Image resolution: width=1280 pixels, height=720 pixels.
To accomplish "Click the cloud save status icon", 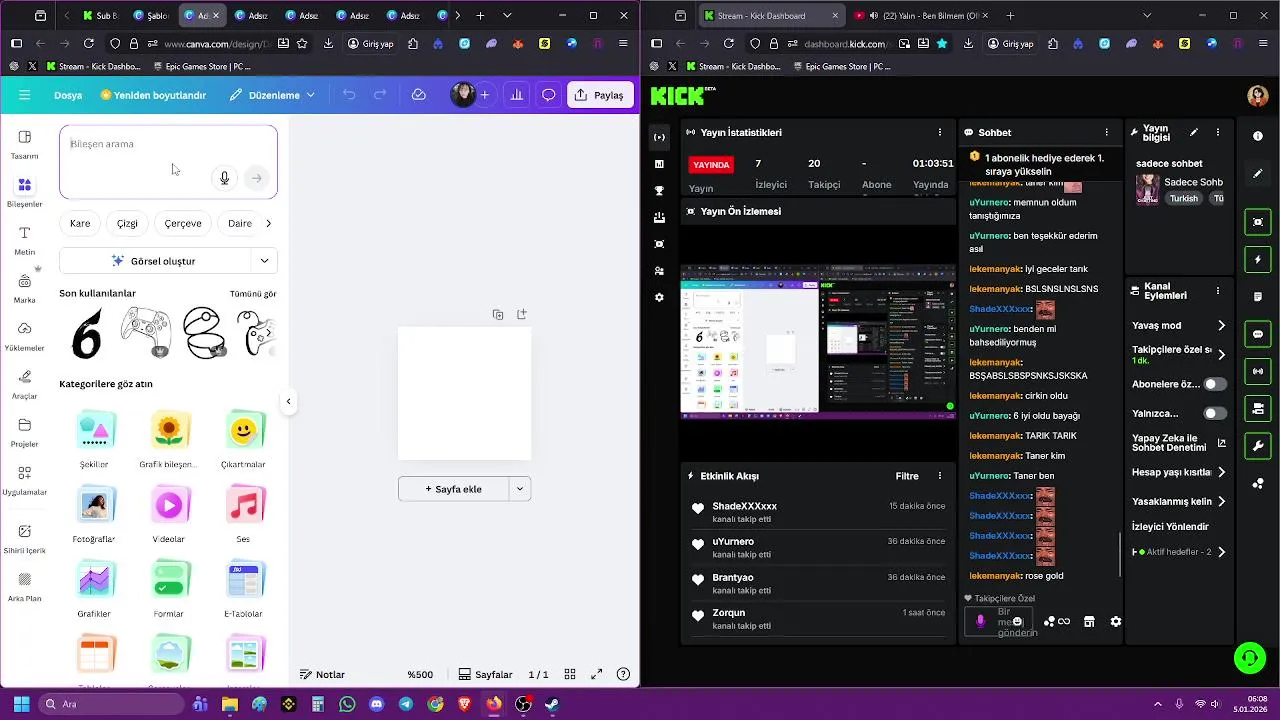I will point(419,95).
